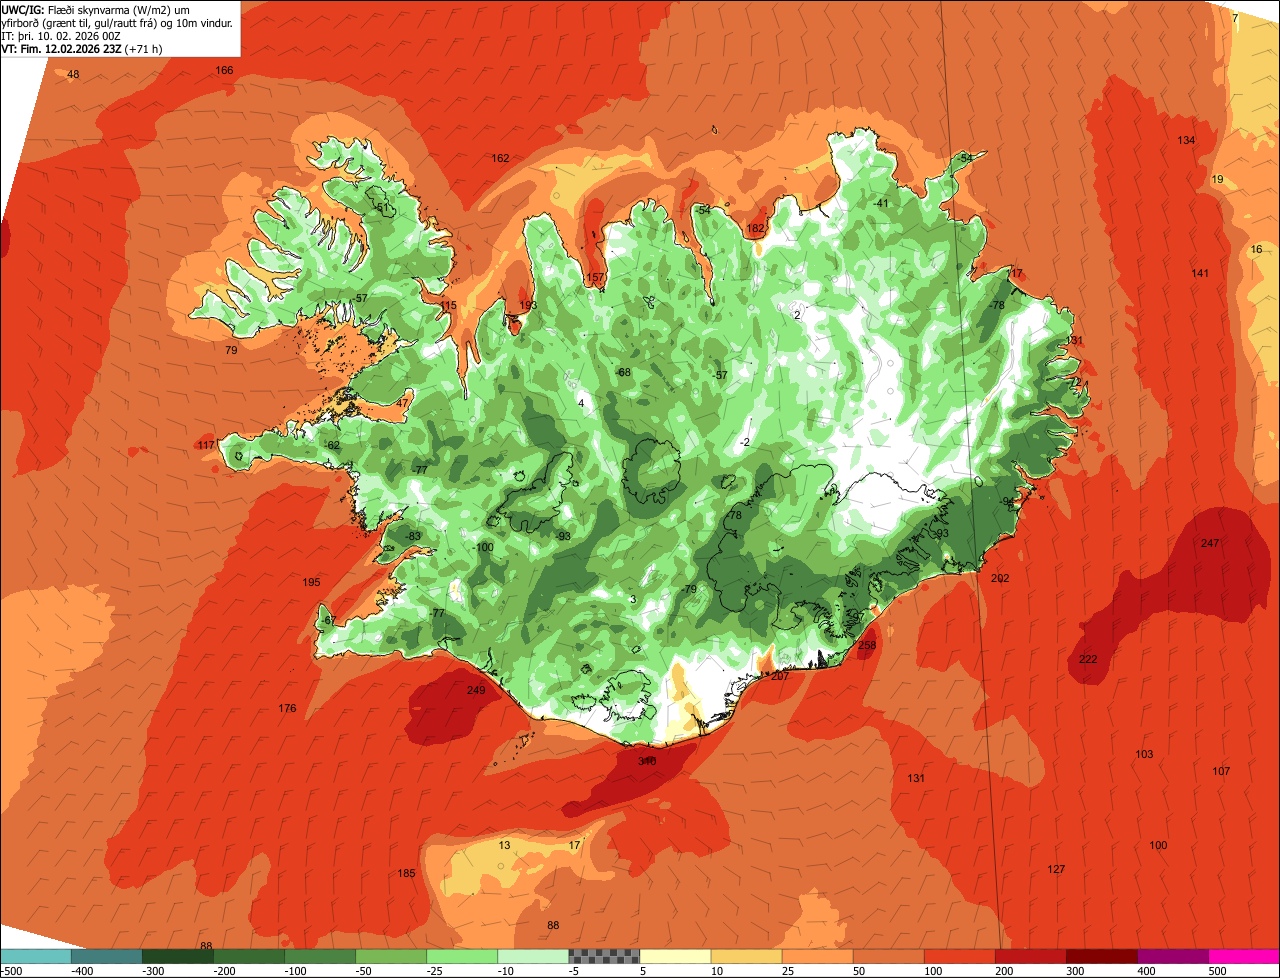This screenshot has height=978, width=1280.
Task: Click the map value 222 over the sea
Action: coord(1088,659)
